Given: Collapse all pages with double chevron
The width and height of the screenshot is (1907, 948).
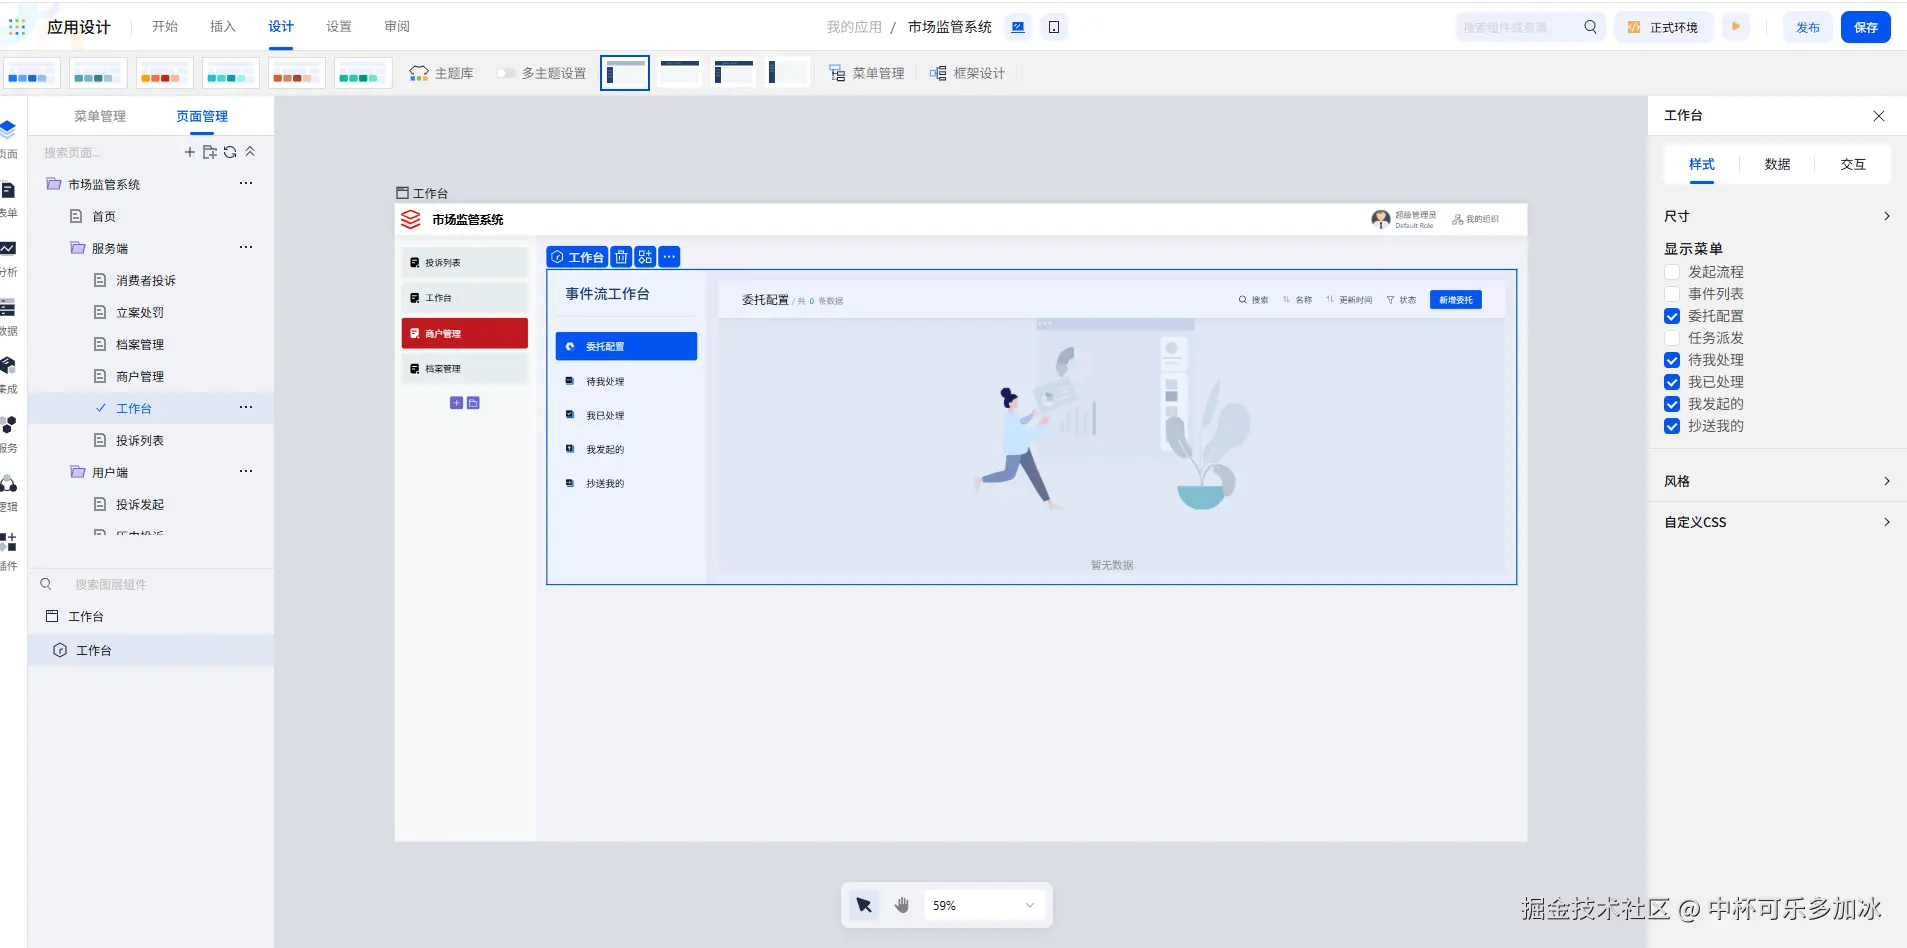Looking at the screenshot, I should click(250, 152).
